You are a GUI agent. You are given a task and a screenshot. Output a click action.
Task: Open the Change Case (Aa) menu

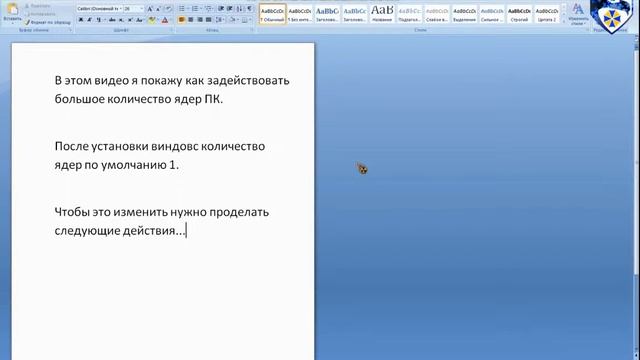(140, 20)
